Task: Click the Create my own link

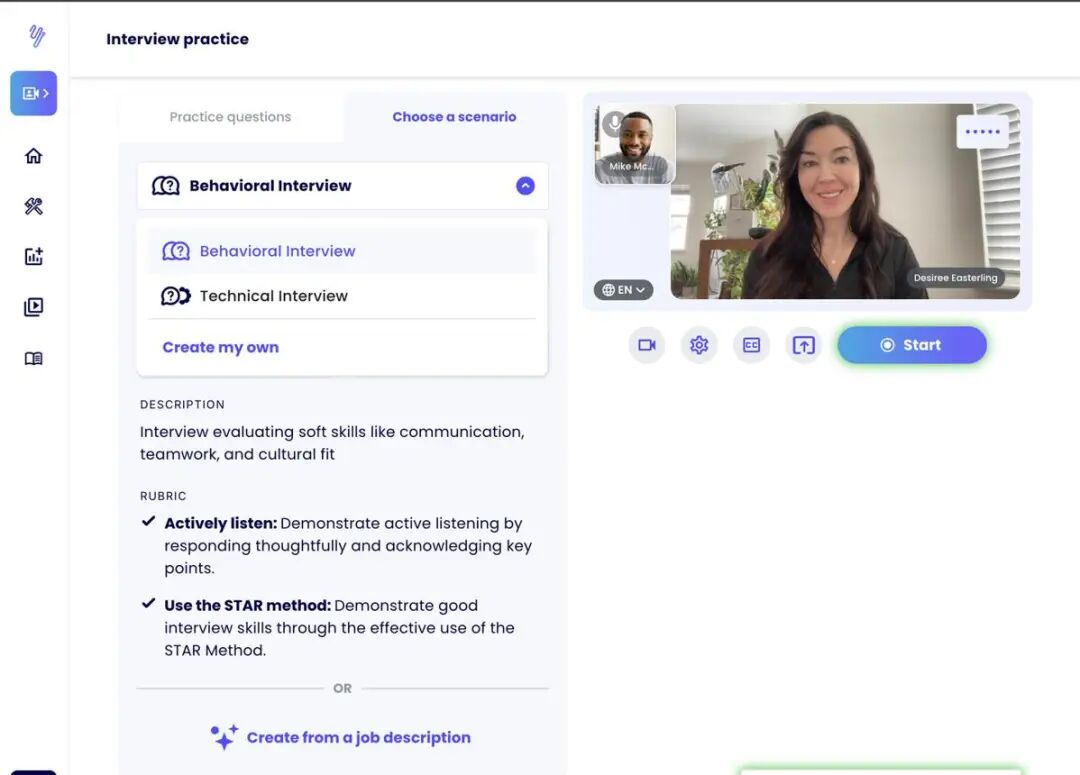Action: point(220,347)
